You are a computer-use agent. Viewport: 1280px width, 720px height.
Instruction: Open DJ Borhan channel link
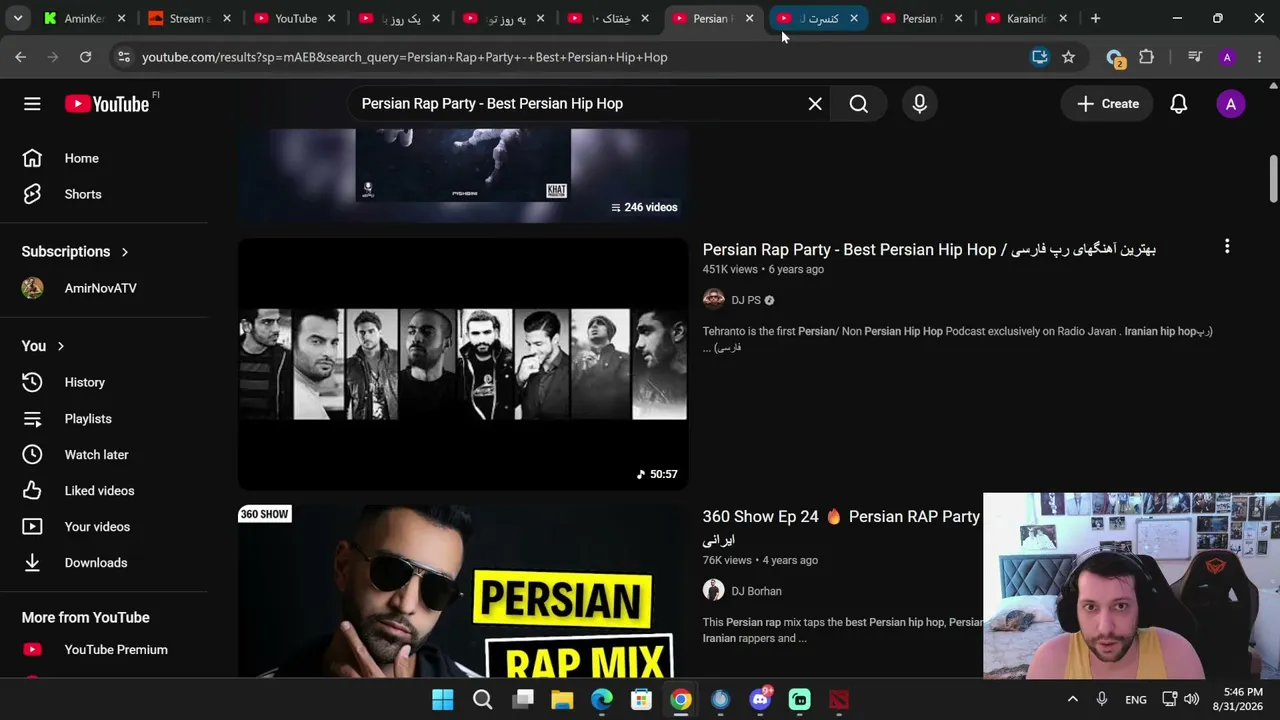click(x=756, y=591)
